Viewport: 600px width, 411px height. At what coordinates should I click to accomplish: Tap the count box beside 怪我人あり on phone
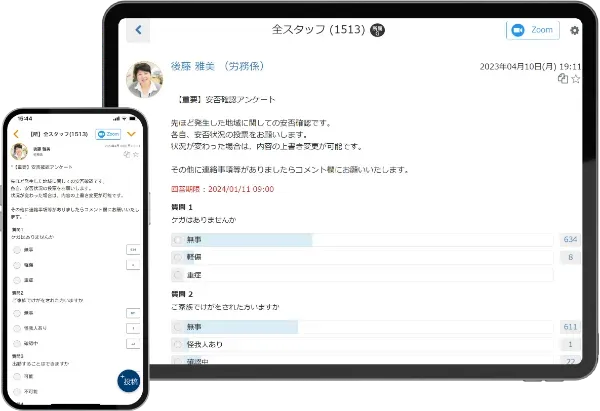tap(133, 328)
